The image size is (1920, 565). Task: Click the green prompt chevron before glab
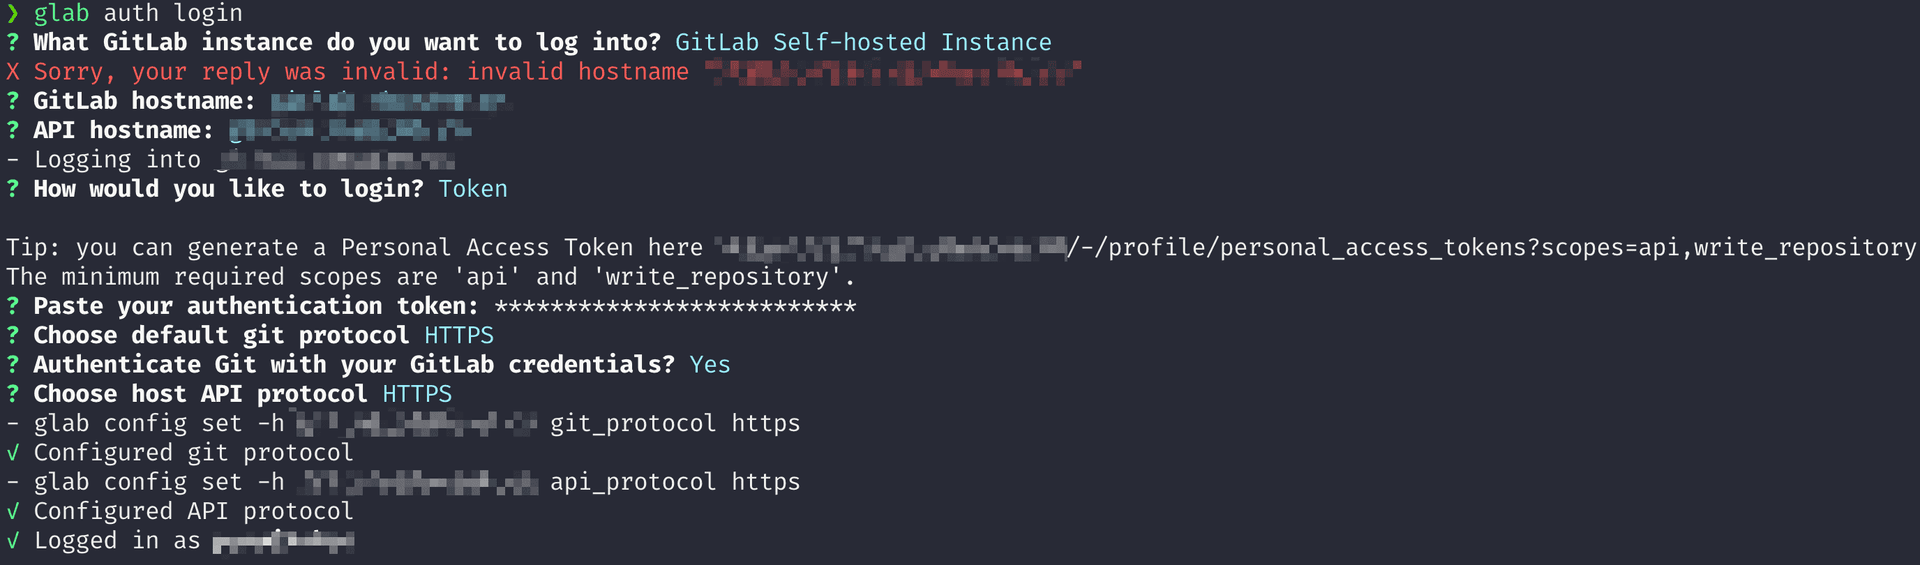tap(13, 14)
